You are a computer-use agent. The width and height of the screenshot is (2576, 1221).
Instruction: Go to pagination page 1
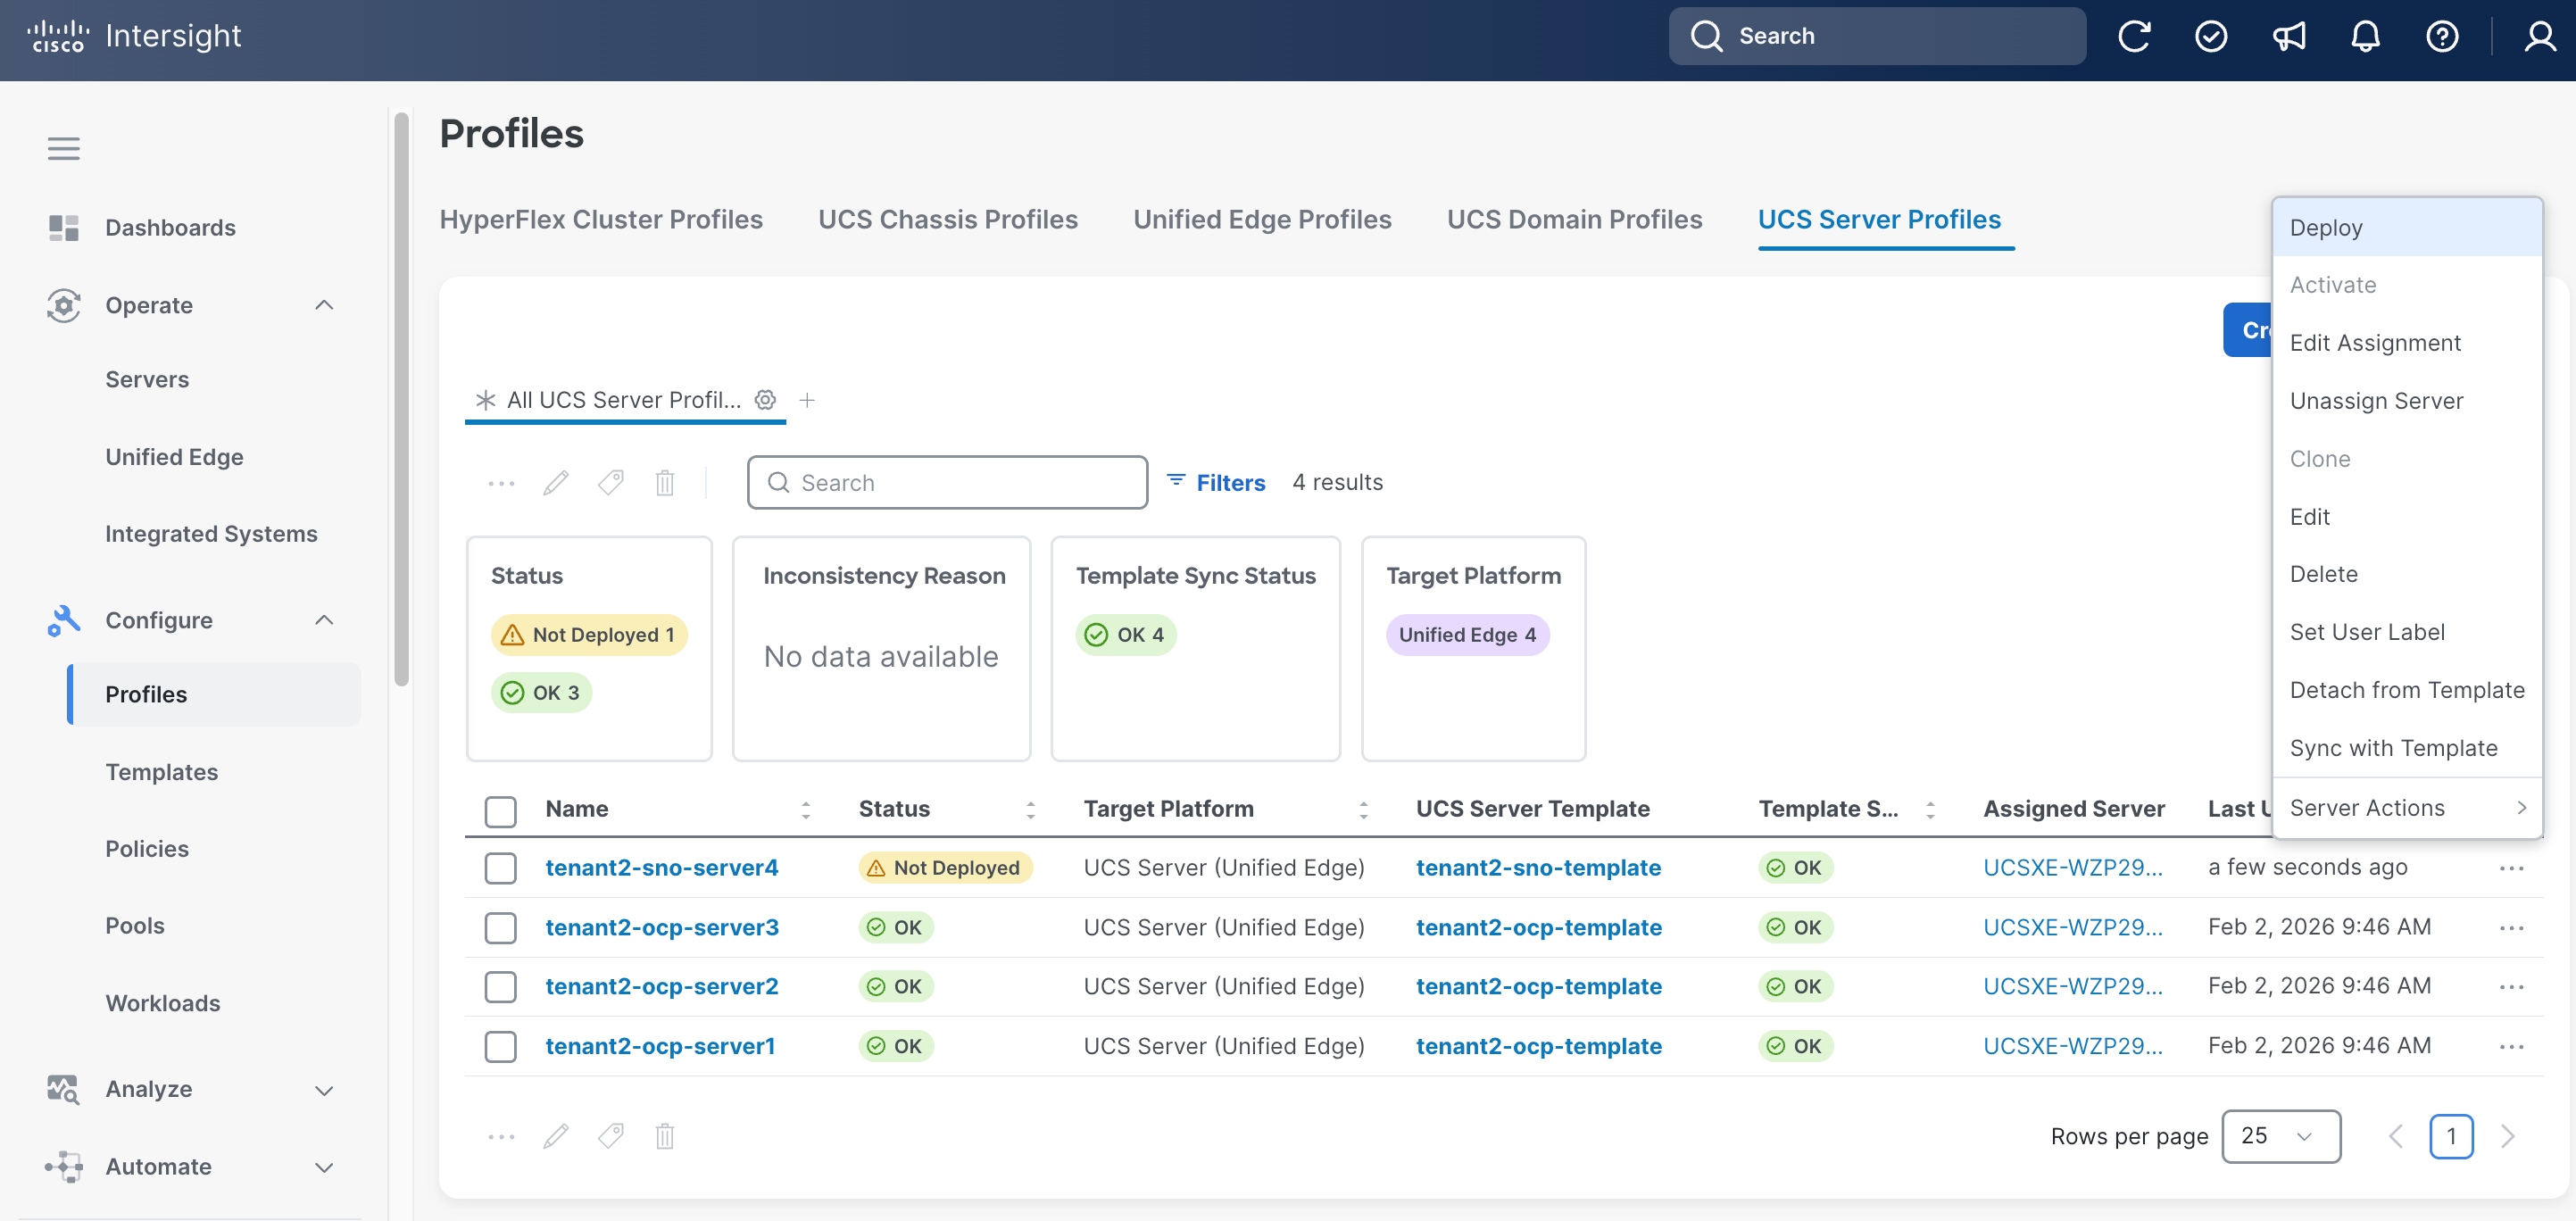(2450, 1136)
